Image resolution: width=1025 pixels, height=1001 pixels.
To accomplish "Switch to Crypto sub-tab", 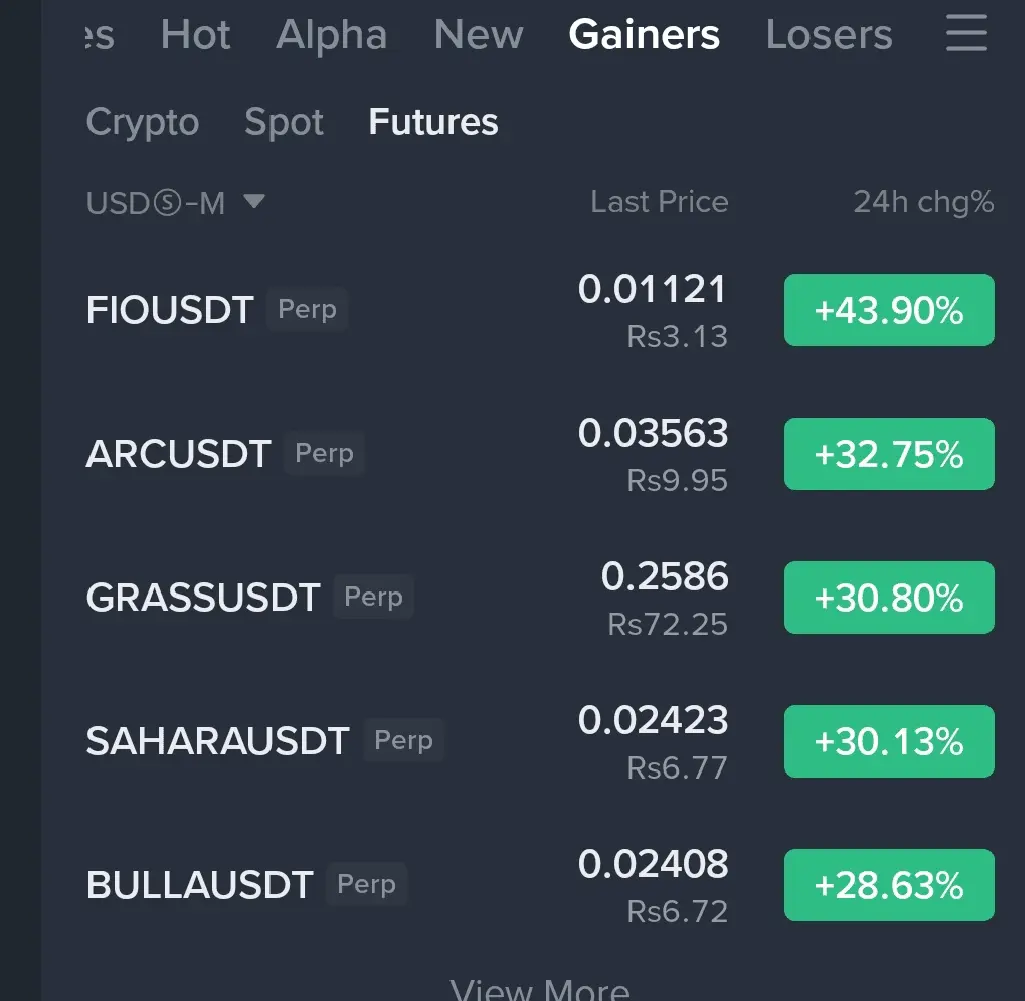I will click(142, 122).
